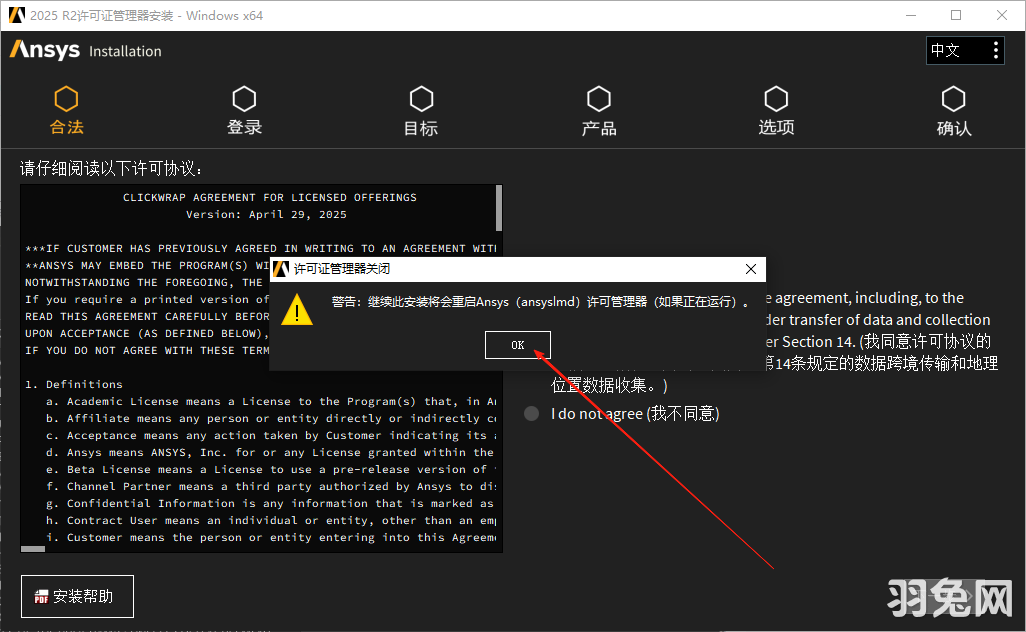The height and width of the screenshot is (632, 1026).
Task: Click the 合法 step hexagon icon
Action: (66, 99)
